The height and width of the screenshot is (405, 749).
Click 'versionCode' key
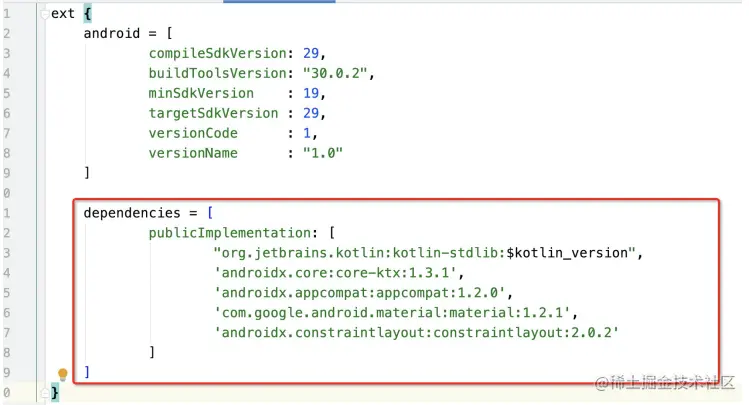point(193,133)
